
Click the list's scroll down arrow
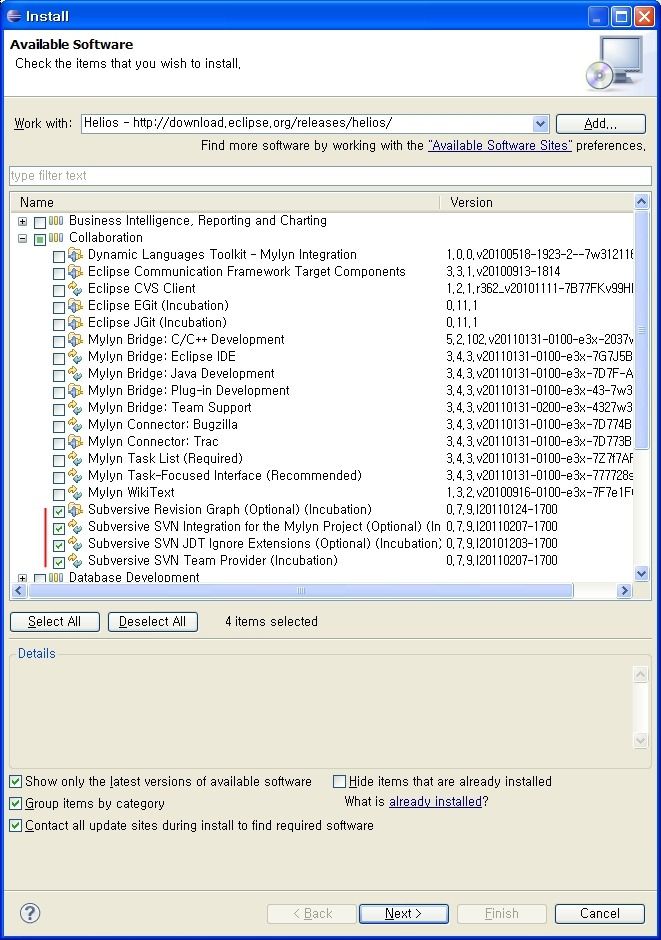[x=641, y=574]
